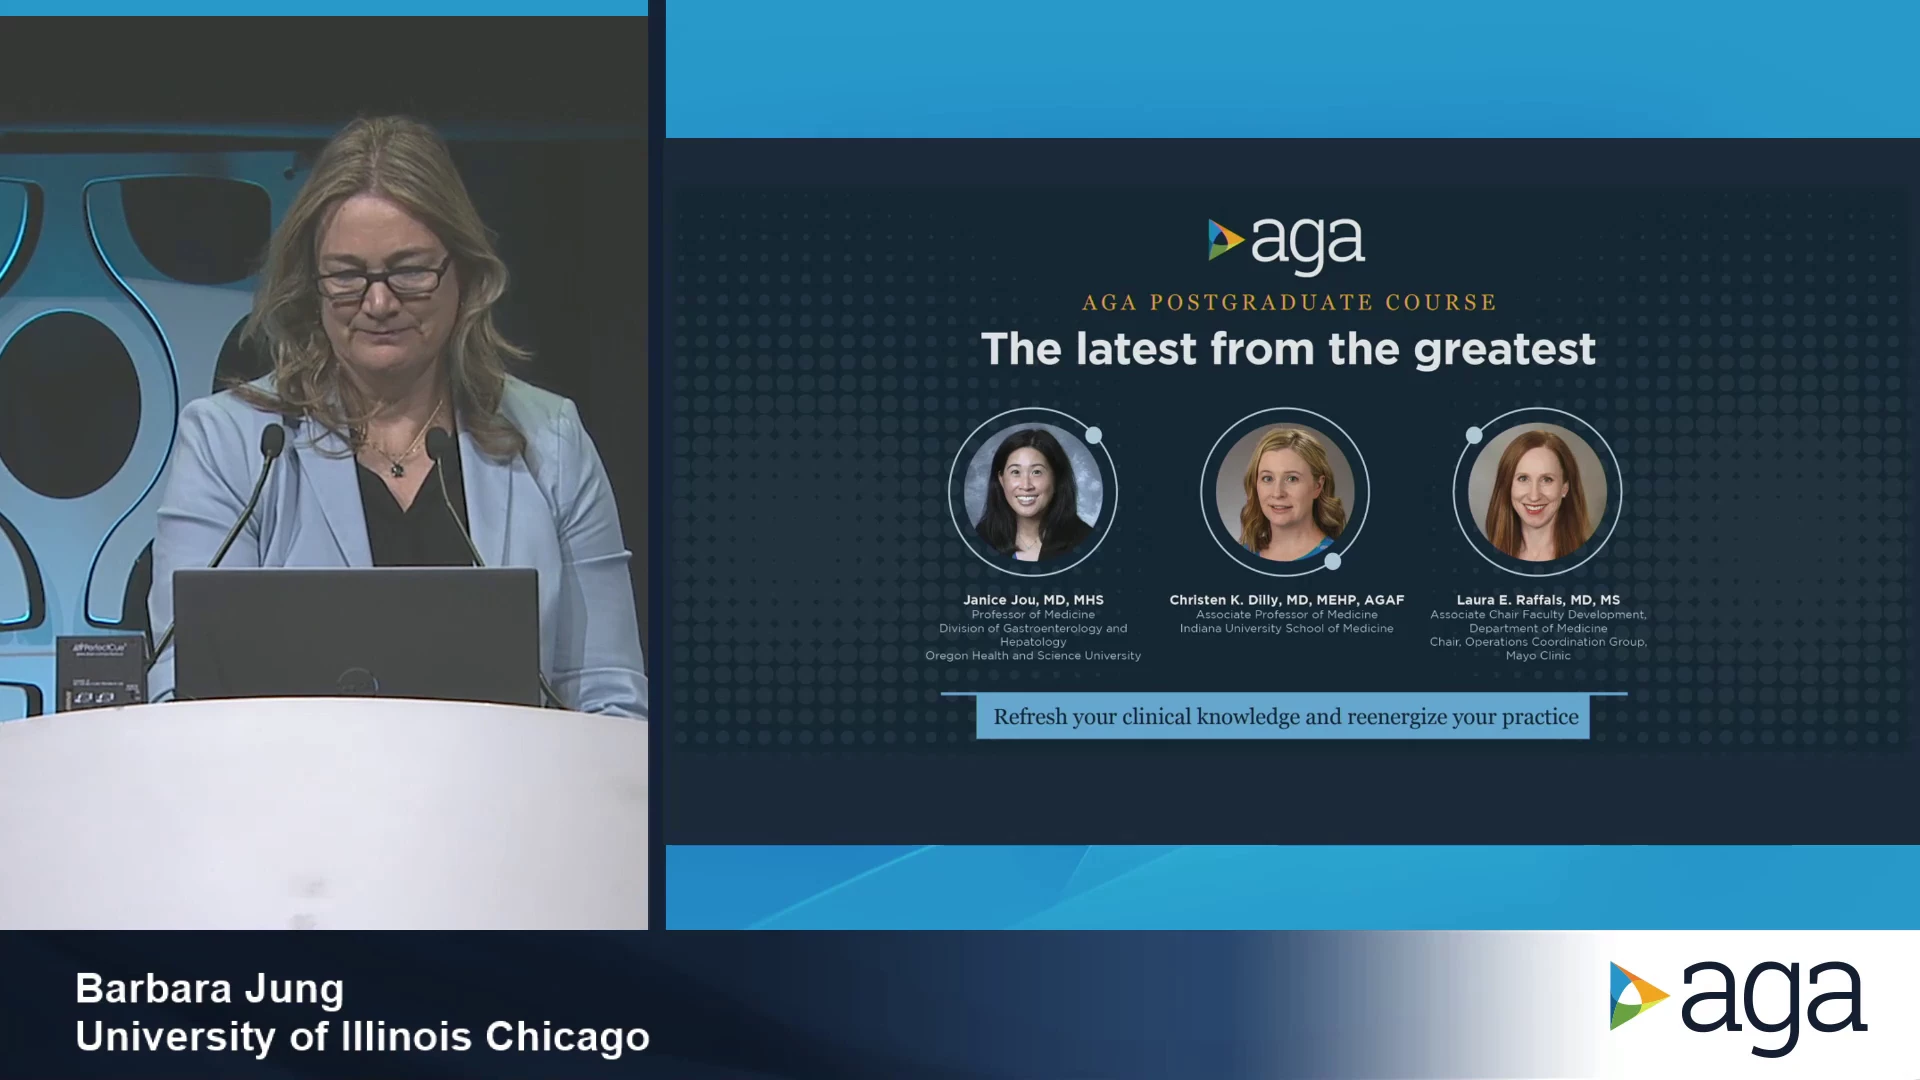Image resolution: width=1920 pixels, height=1080 pixels.
Task: Click the Laura E. Raffals name text
Action: (1537, 600)
